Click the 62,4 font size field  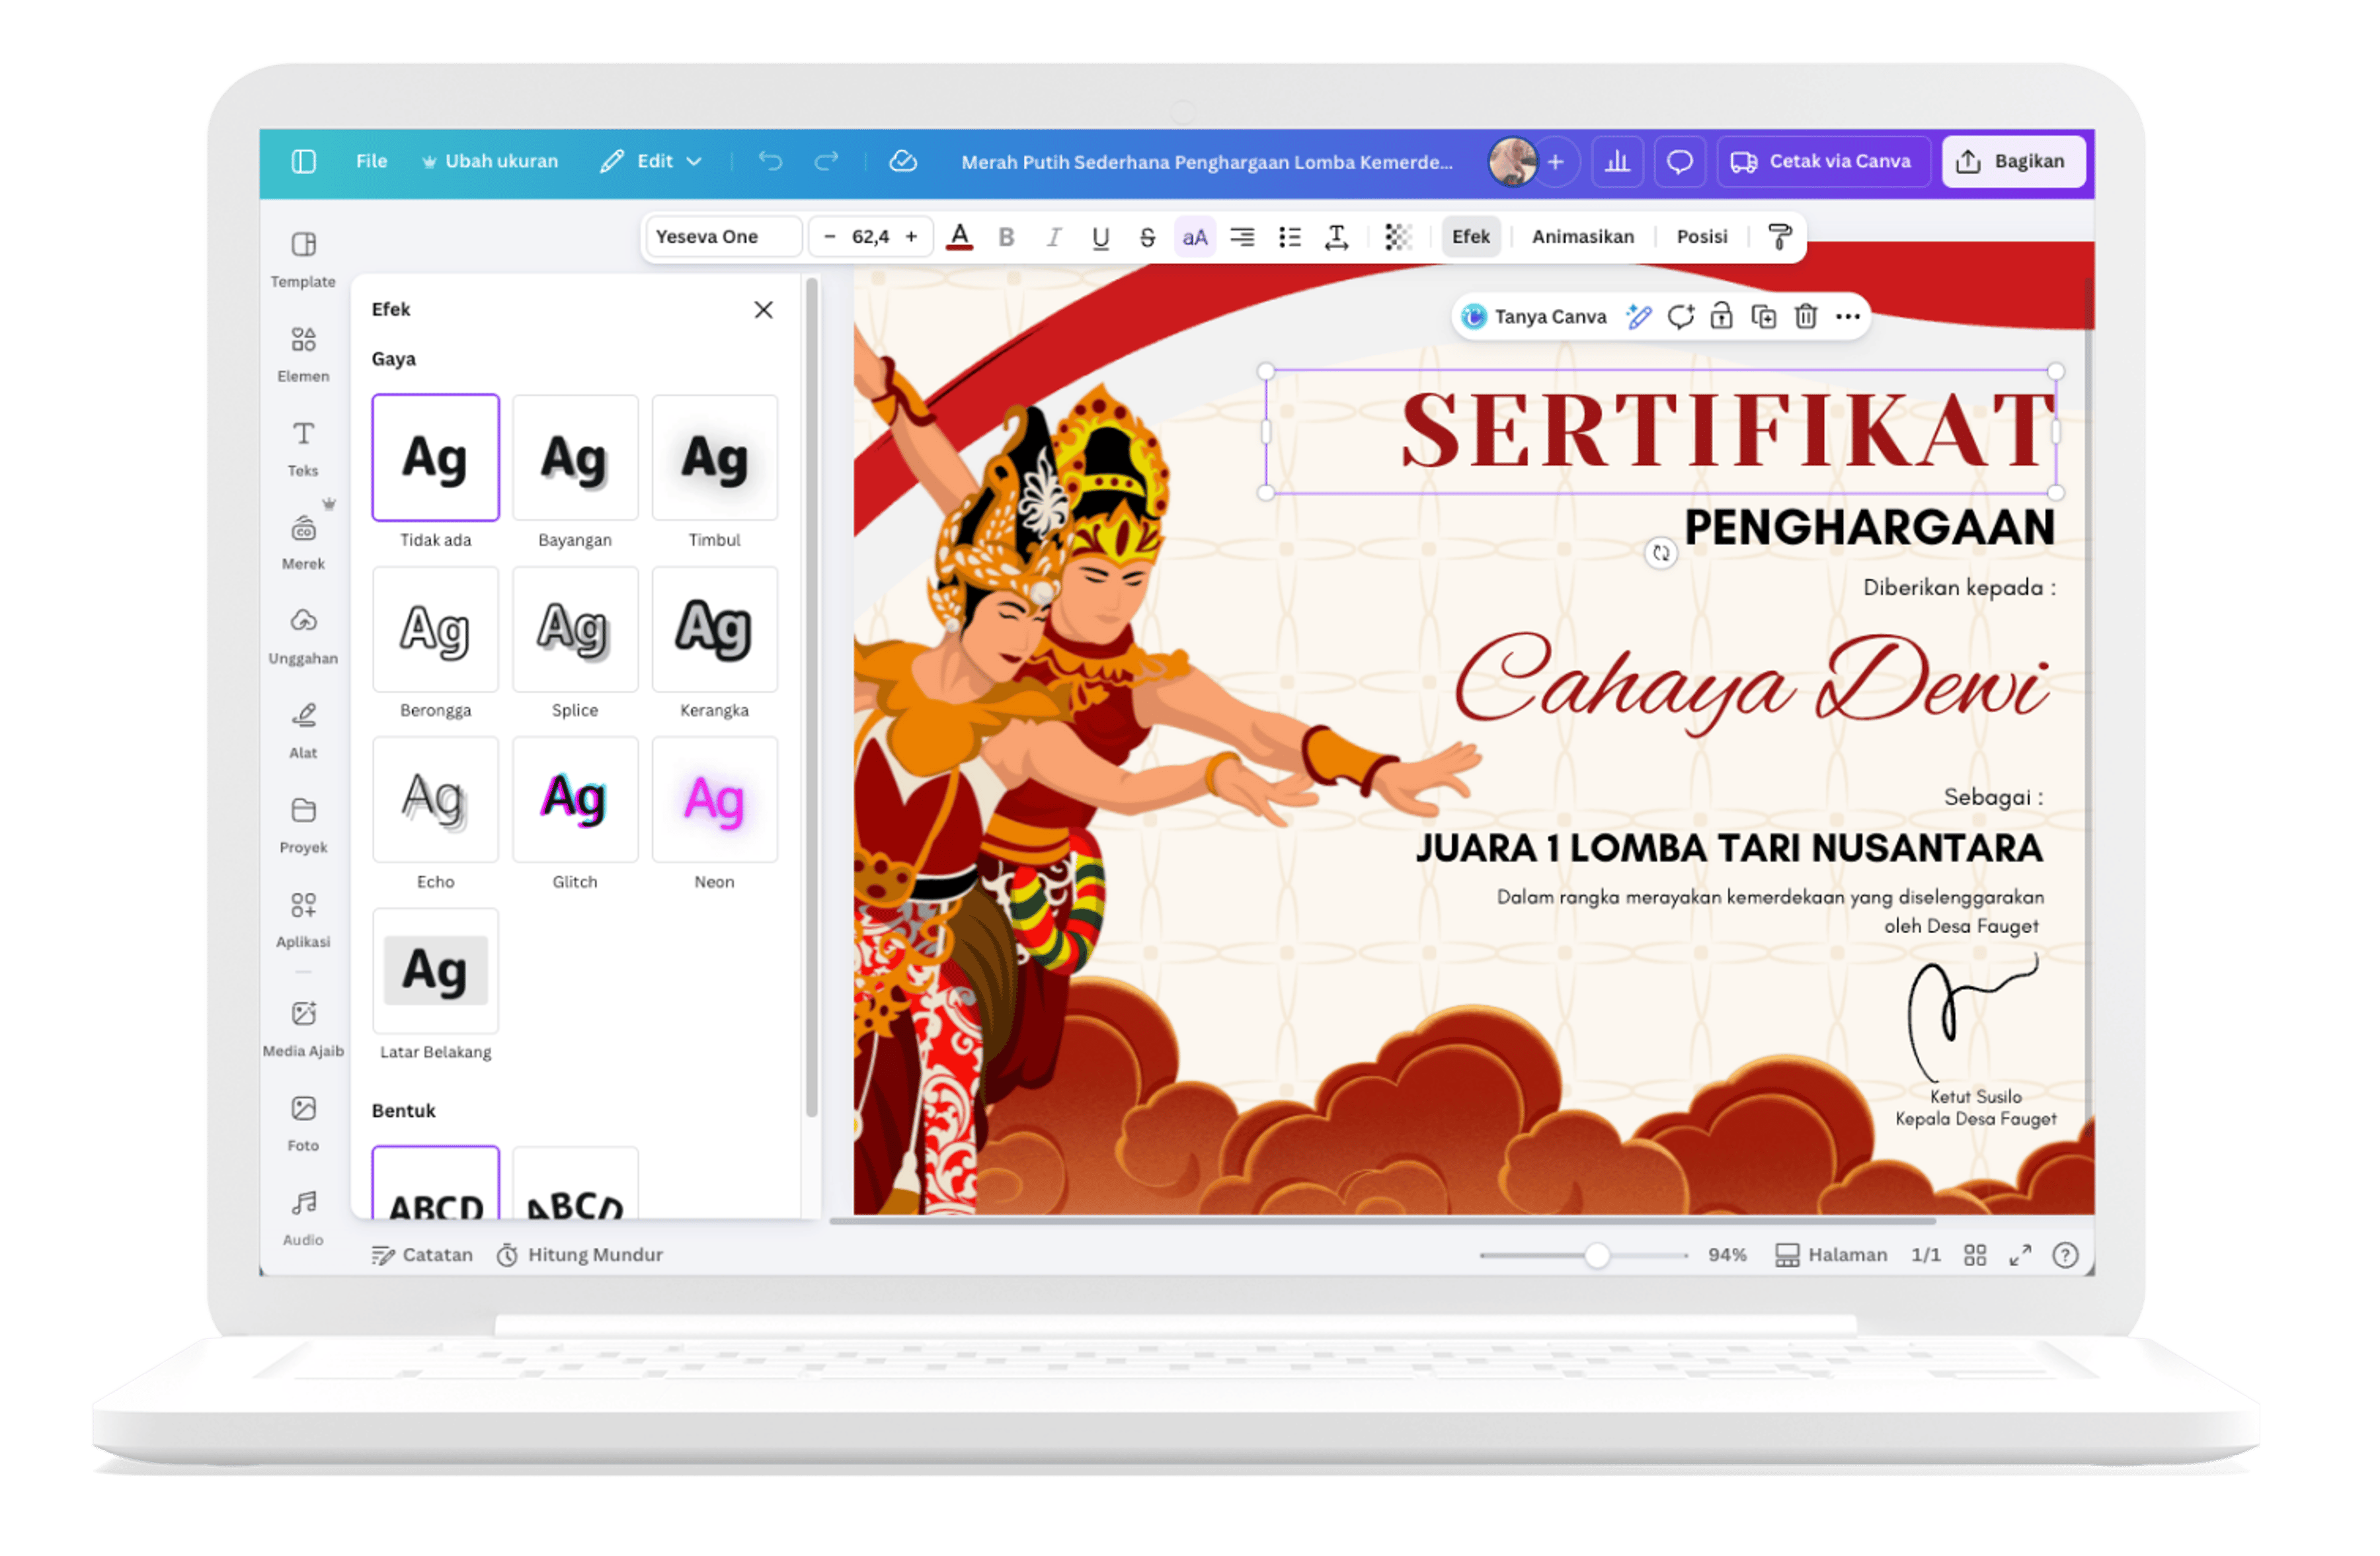click(x=870, y=237)
